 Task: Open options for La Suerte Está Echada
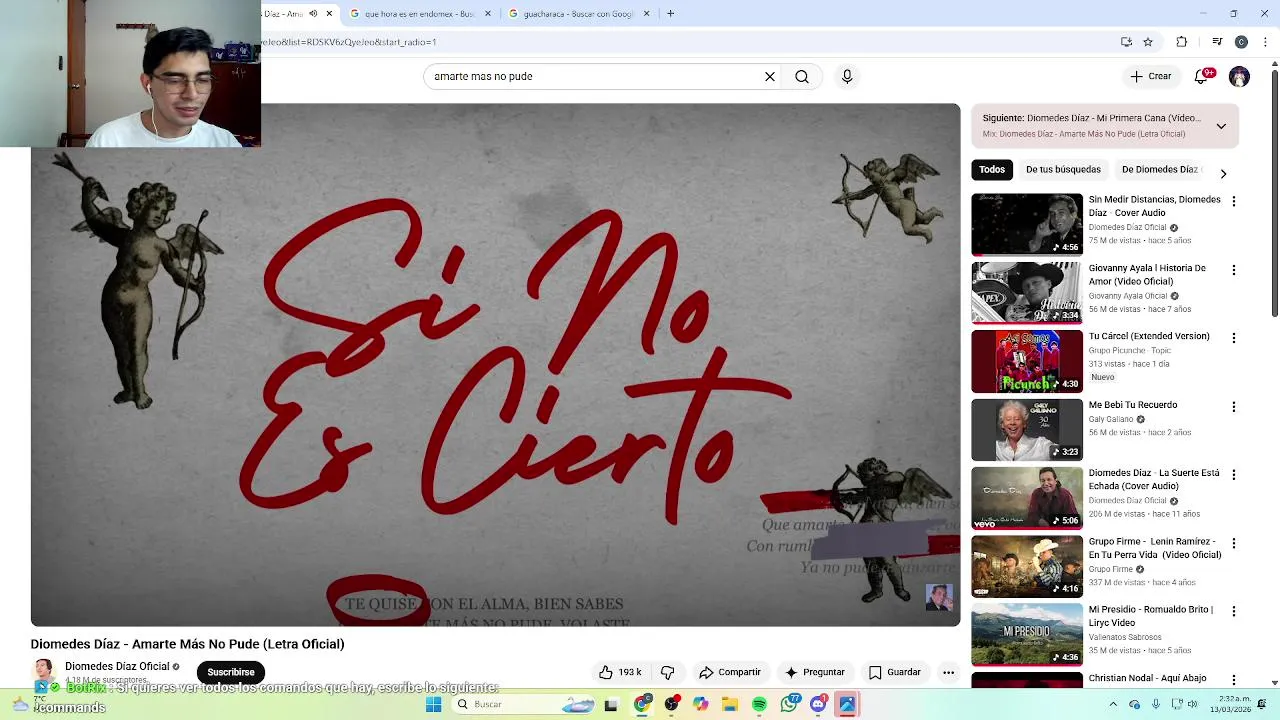(1233, 475)
